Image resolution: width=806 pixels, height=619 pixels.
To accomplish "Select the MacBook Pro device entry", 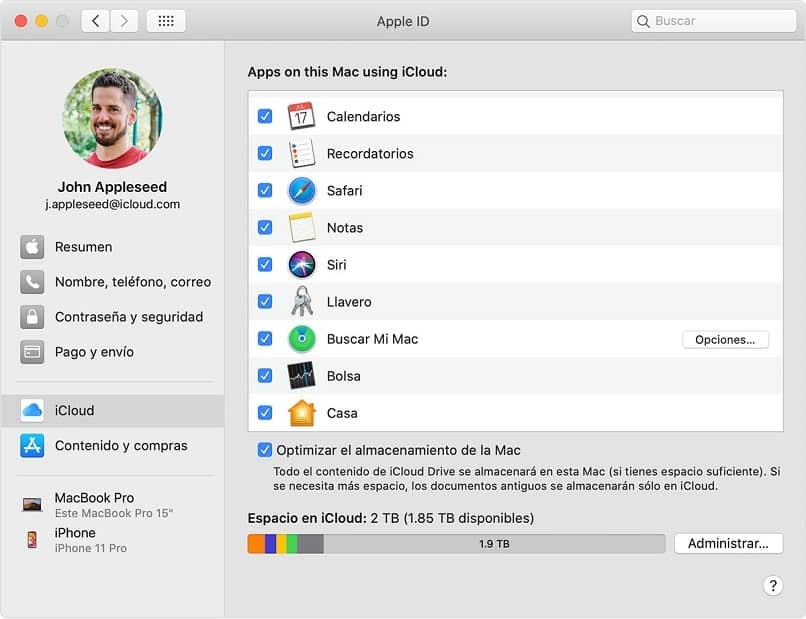I will [x=113, y=505].
